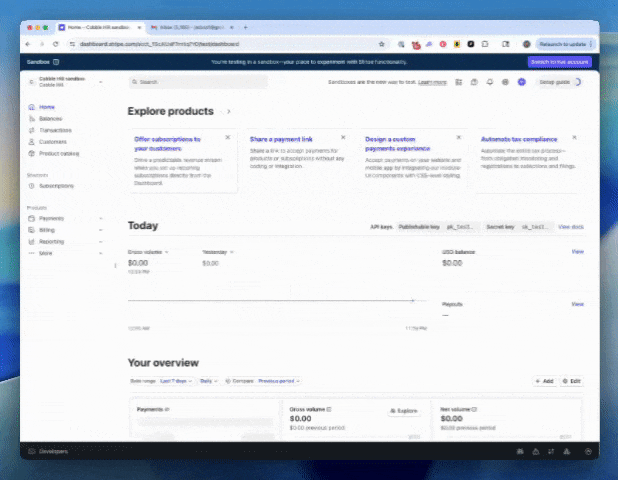Select Product catalog in the sidebar
Image resolution: width=618 pixels, height=480 pixels.
[59, 153]
